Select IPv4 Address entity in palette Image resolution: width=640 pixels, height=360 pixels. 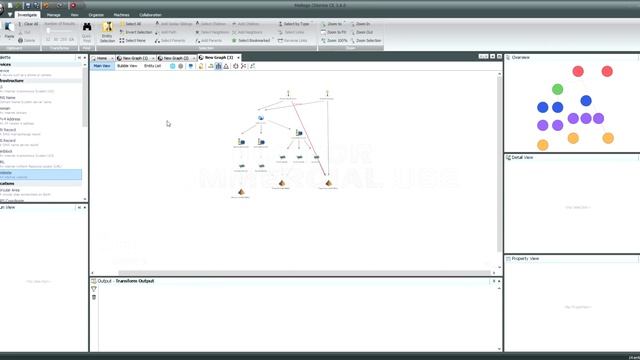pos(41,121)
